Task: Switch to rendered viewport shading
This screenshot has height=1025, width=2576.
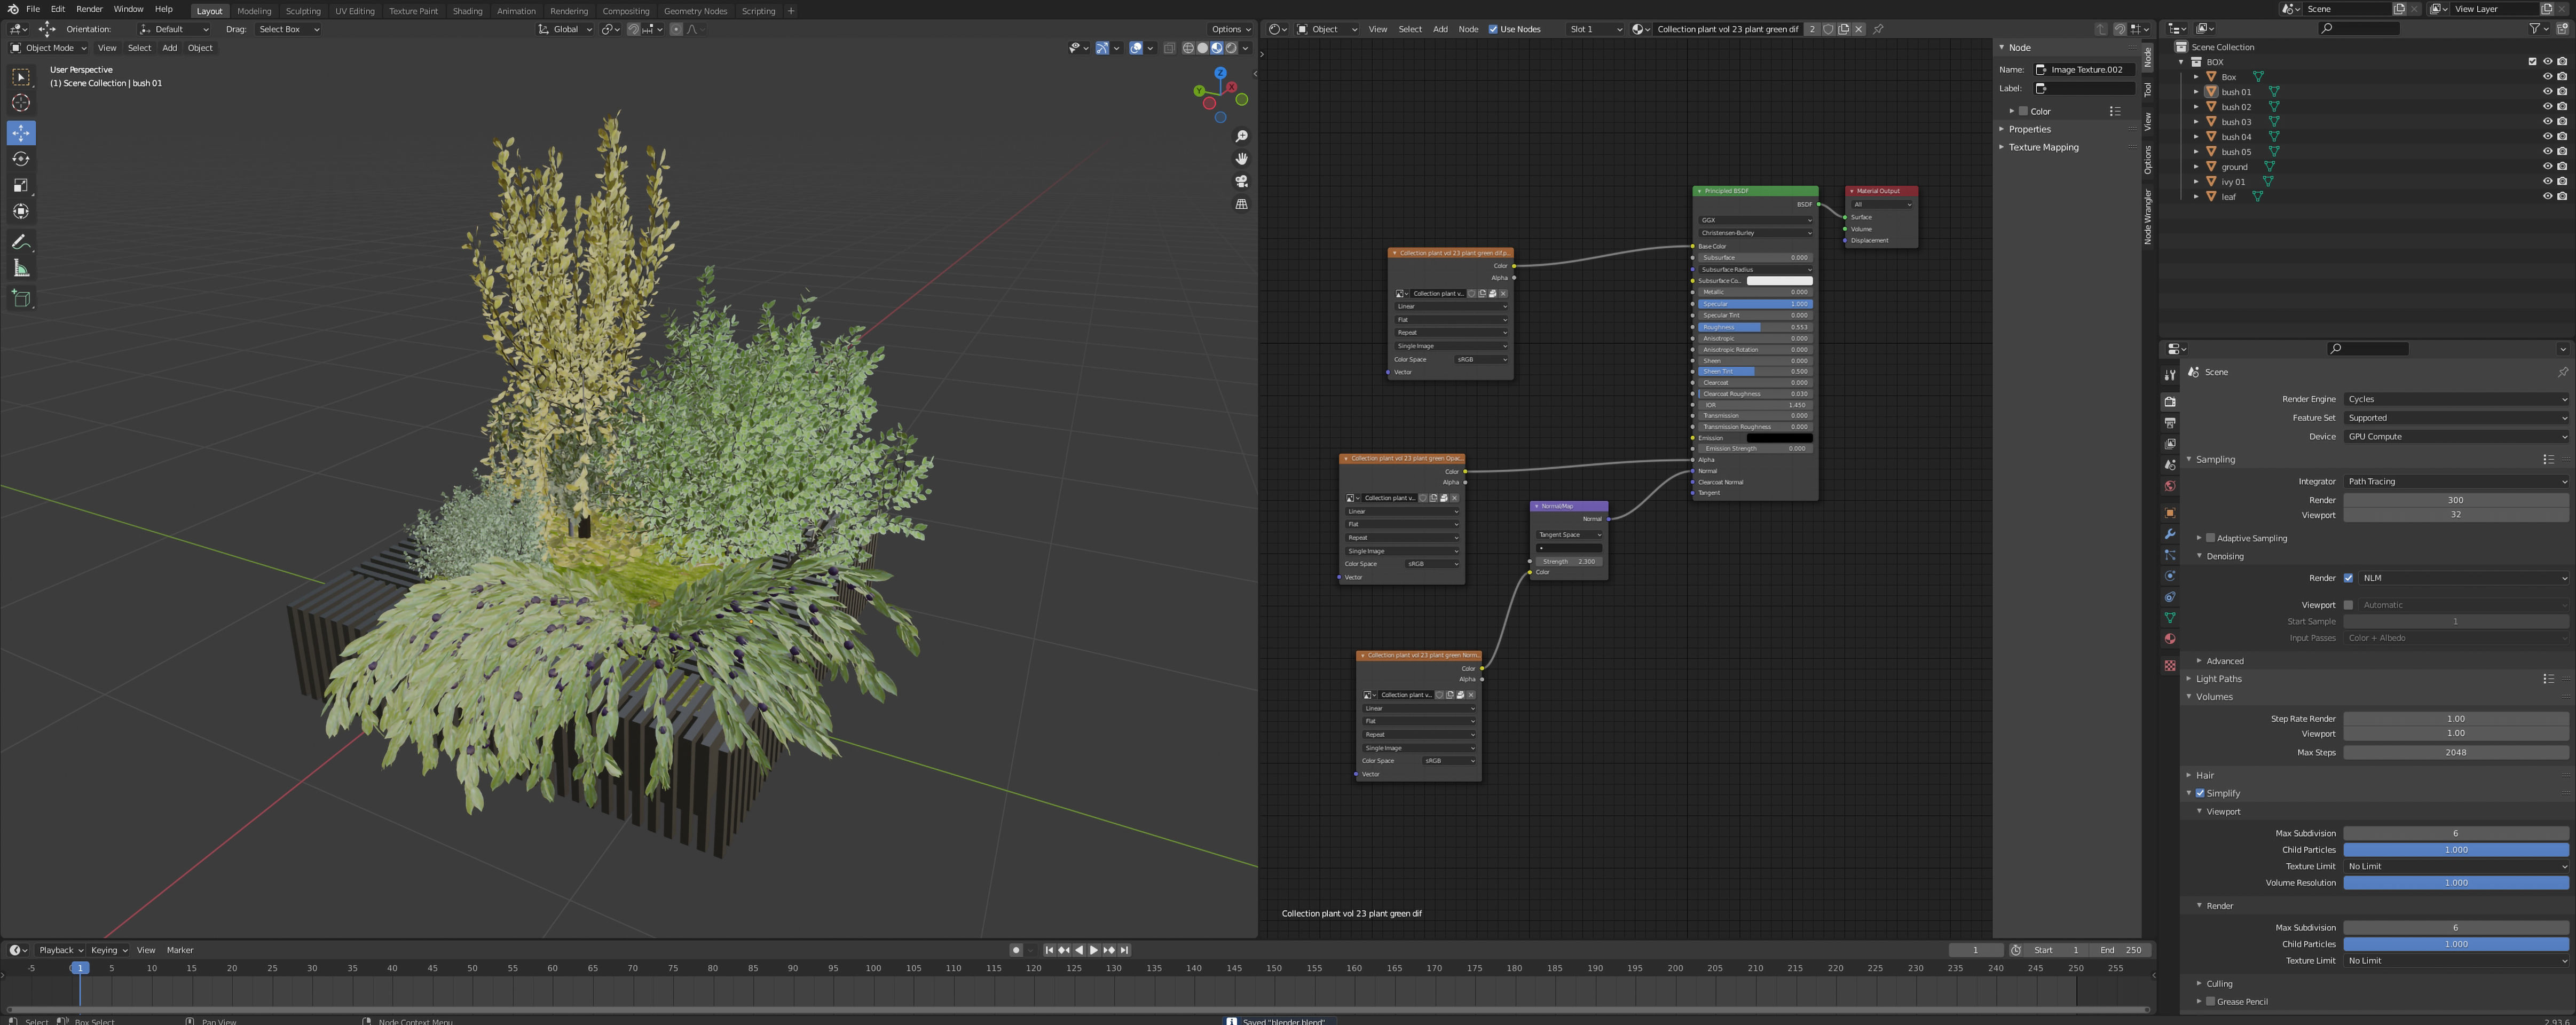Action: [1231, 48]
